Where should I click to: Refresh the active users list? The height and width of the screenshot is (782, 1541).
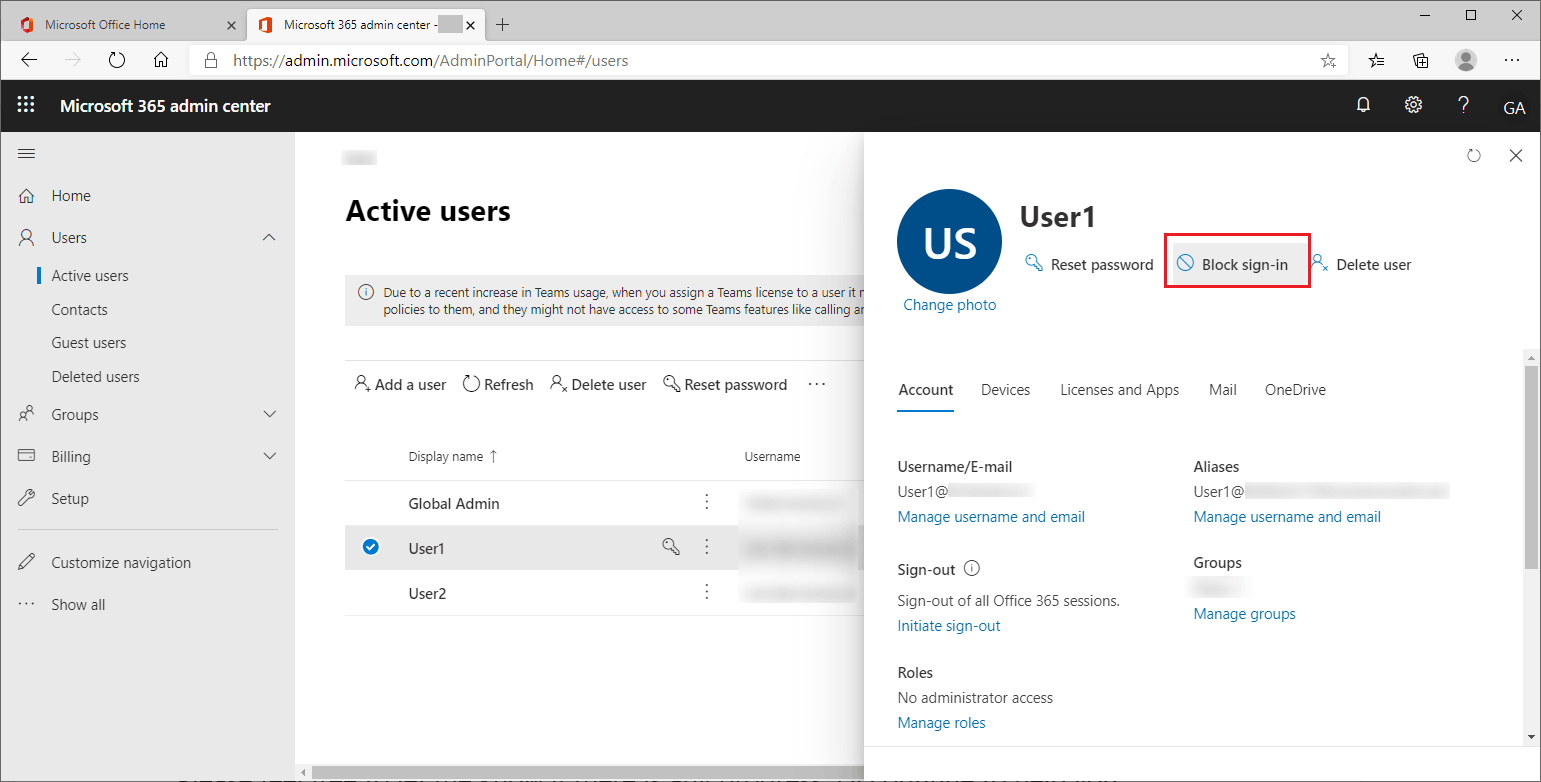(x=497, y=383)
